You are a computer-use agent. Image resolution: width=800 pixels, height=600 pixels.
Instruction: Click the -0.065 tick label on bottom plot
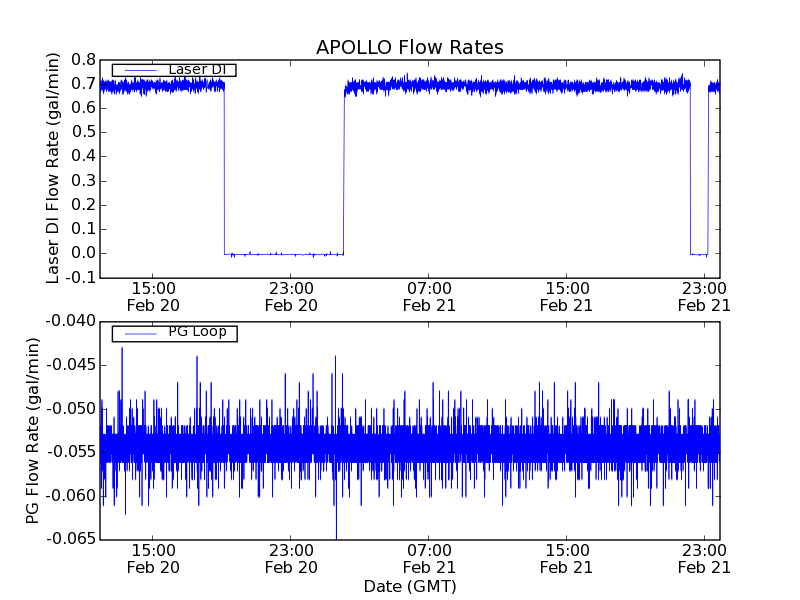click(71, 539)
